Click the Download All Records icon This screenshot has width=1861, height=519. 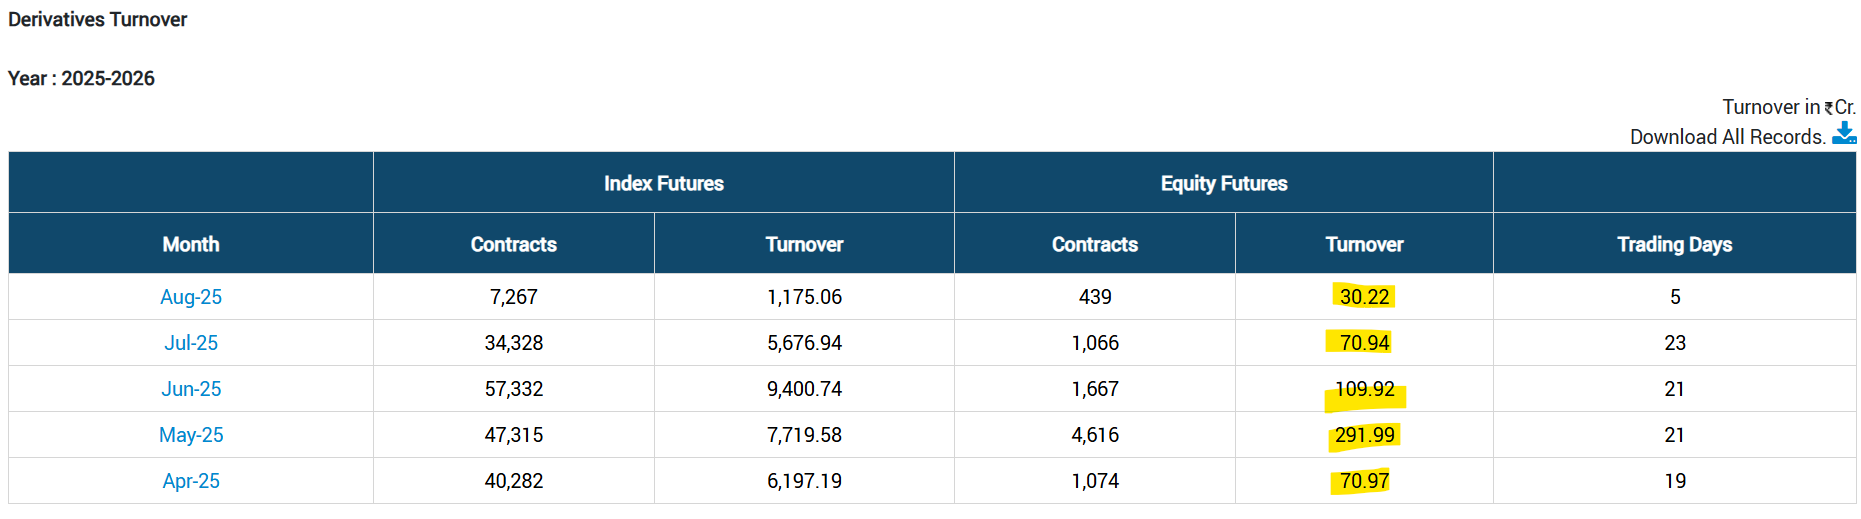pos(1843,134)
